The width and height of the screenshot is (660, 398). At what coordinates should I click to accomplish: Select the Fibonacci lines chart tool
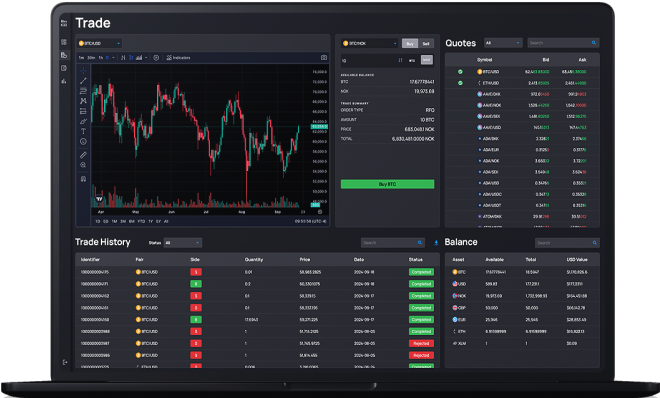point(83,90)
